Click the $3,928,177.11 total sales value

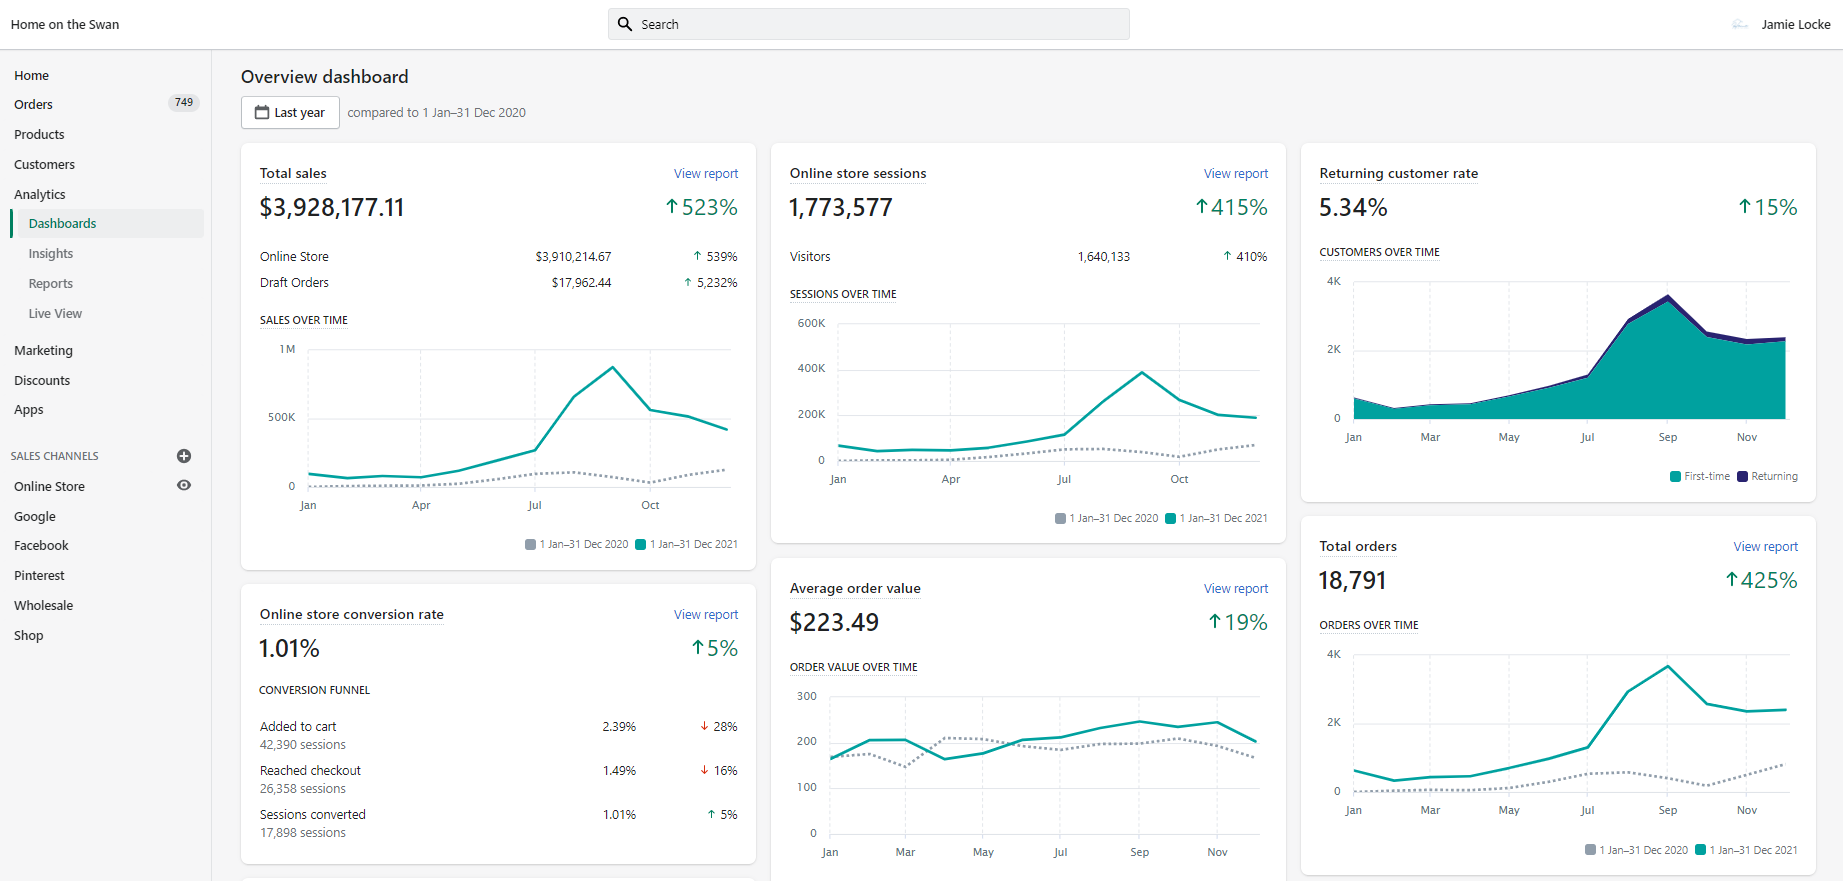[x=332, y=207]
